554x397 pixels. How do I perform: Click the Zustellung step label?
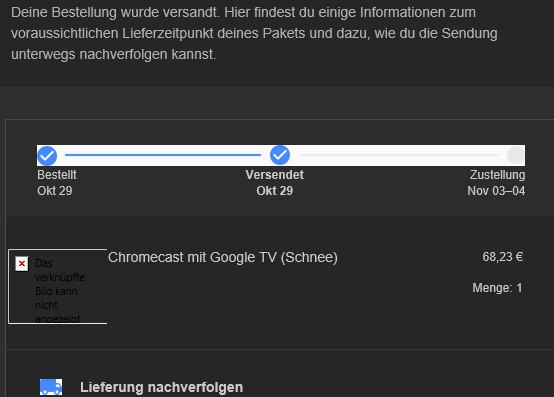(x=497, y=175)
